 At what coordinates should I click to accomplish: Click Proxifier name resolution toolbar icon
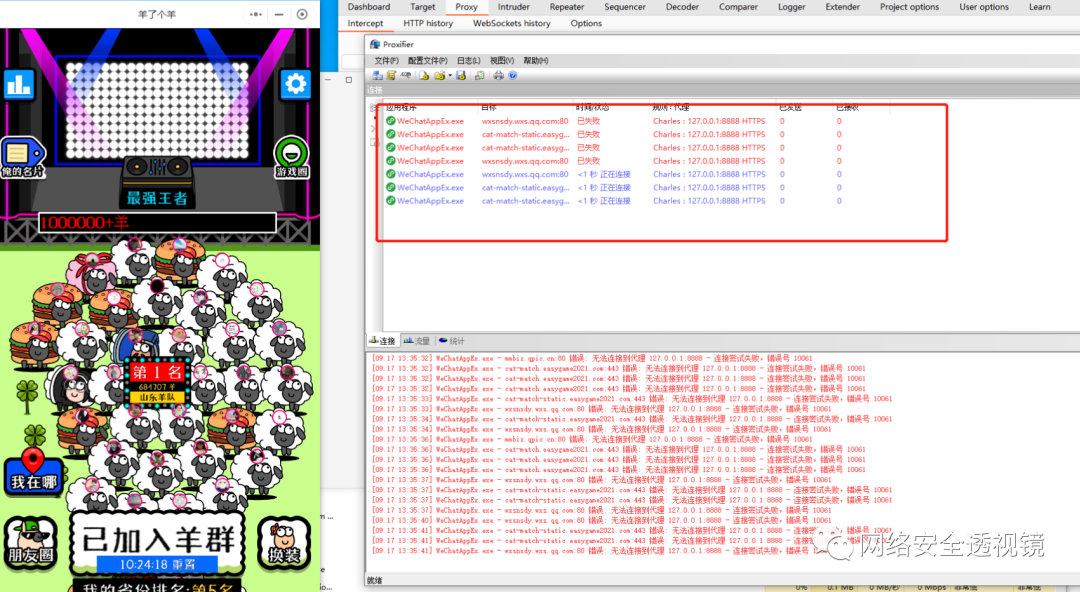click(x=406, y=74)
